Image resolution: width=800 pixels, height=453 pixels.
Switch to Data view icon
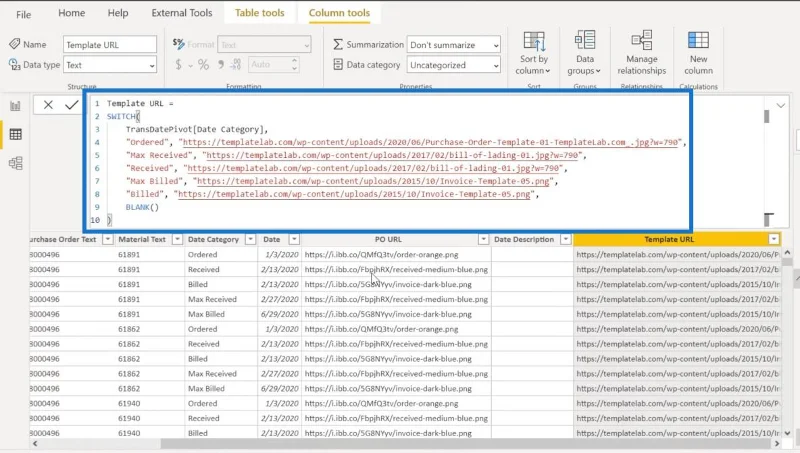16,135
